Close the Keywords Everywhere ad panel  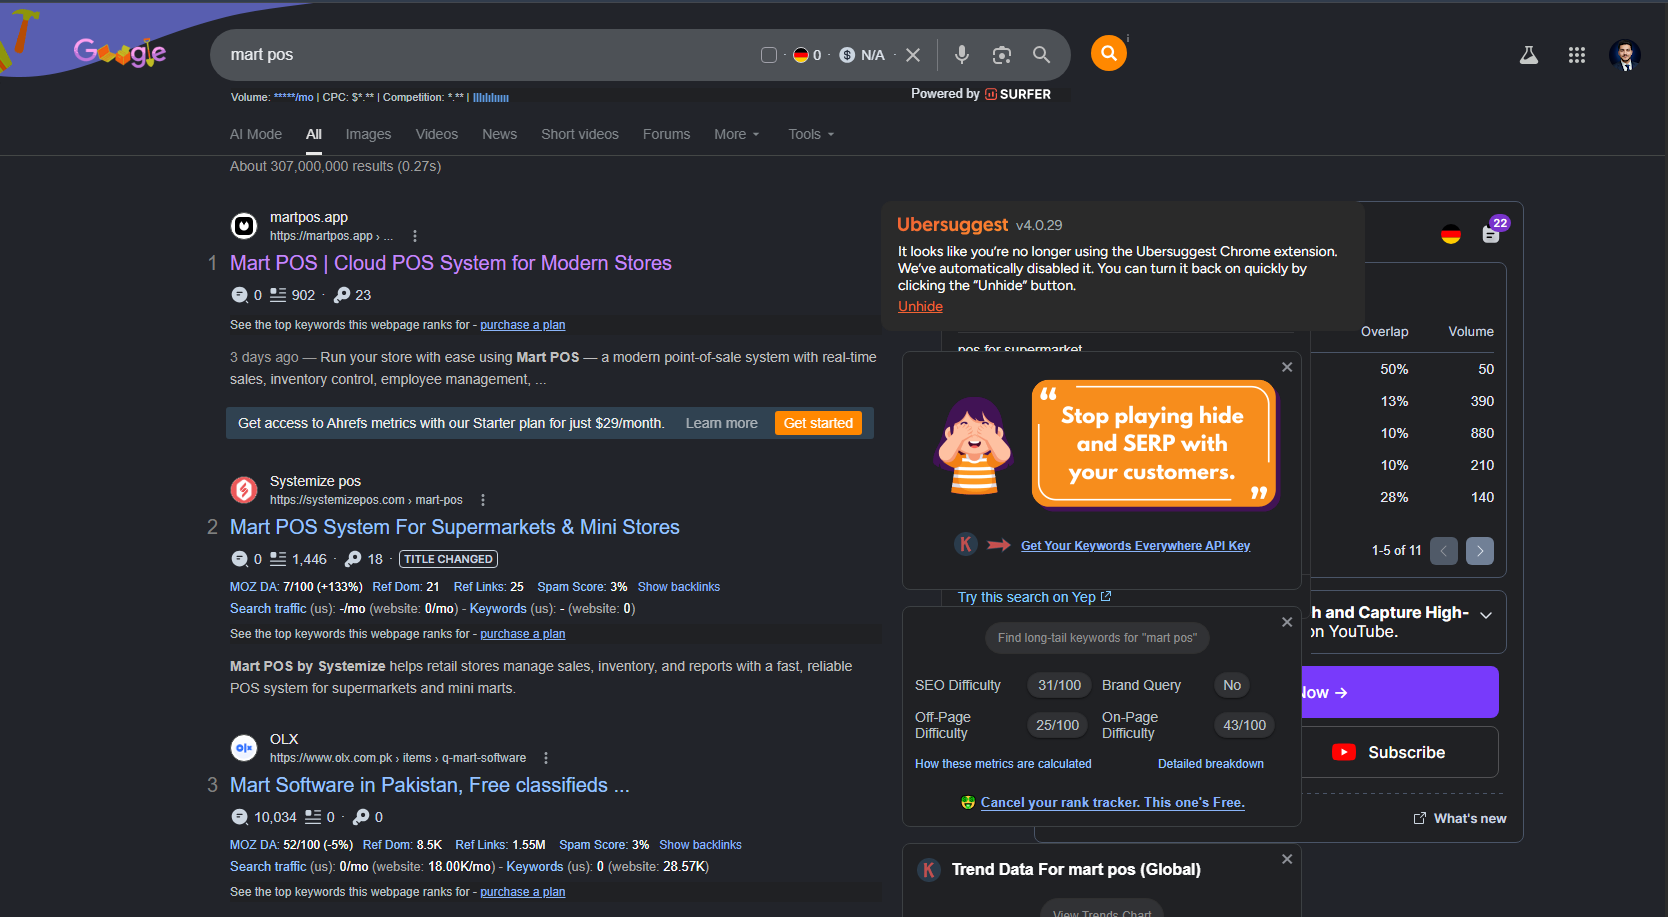[x=1287, y=367]
